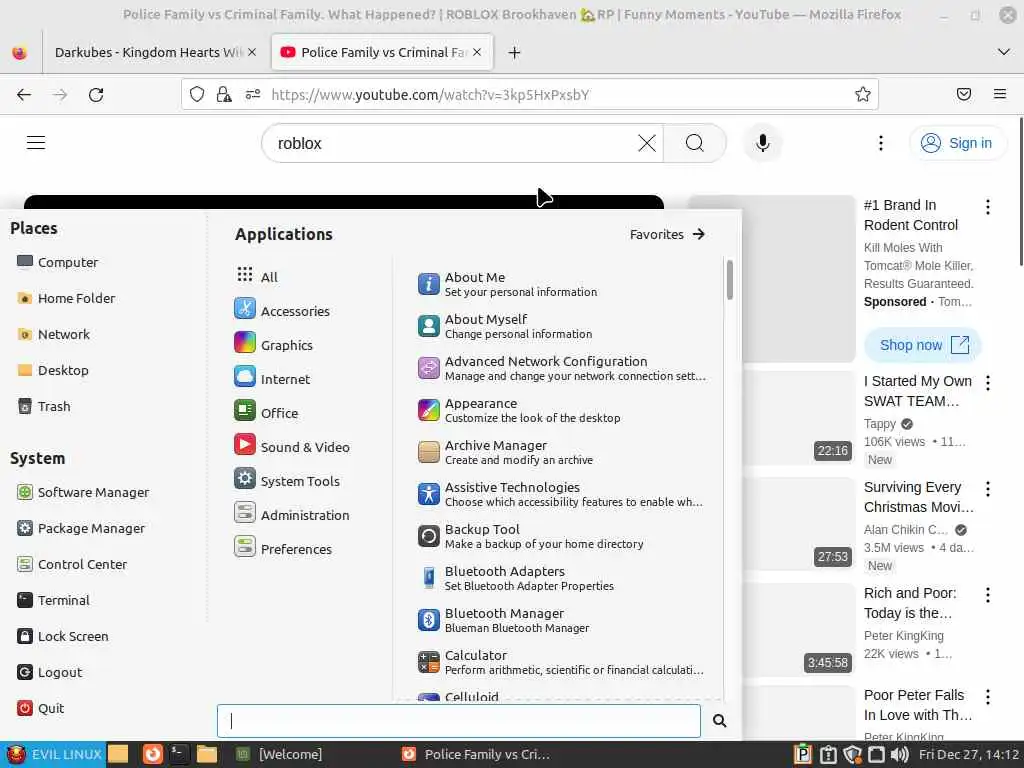Click [Welcome] taskbar window

coord(280,754)
